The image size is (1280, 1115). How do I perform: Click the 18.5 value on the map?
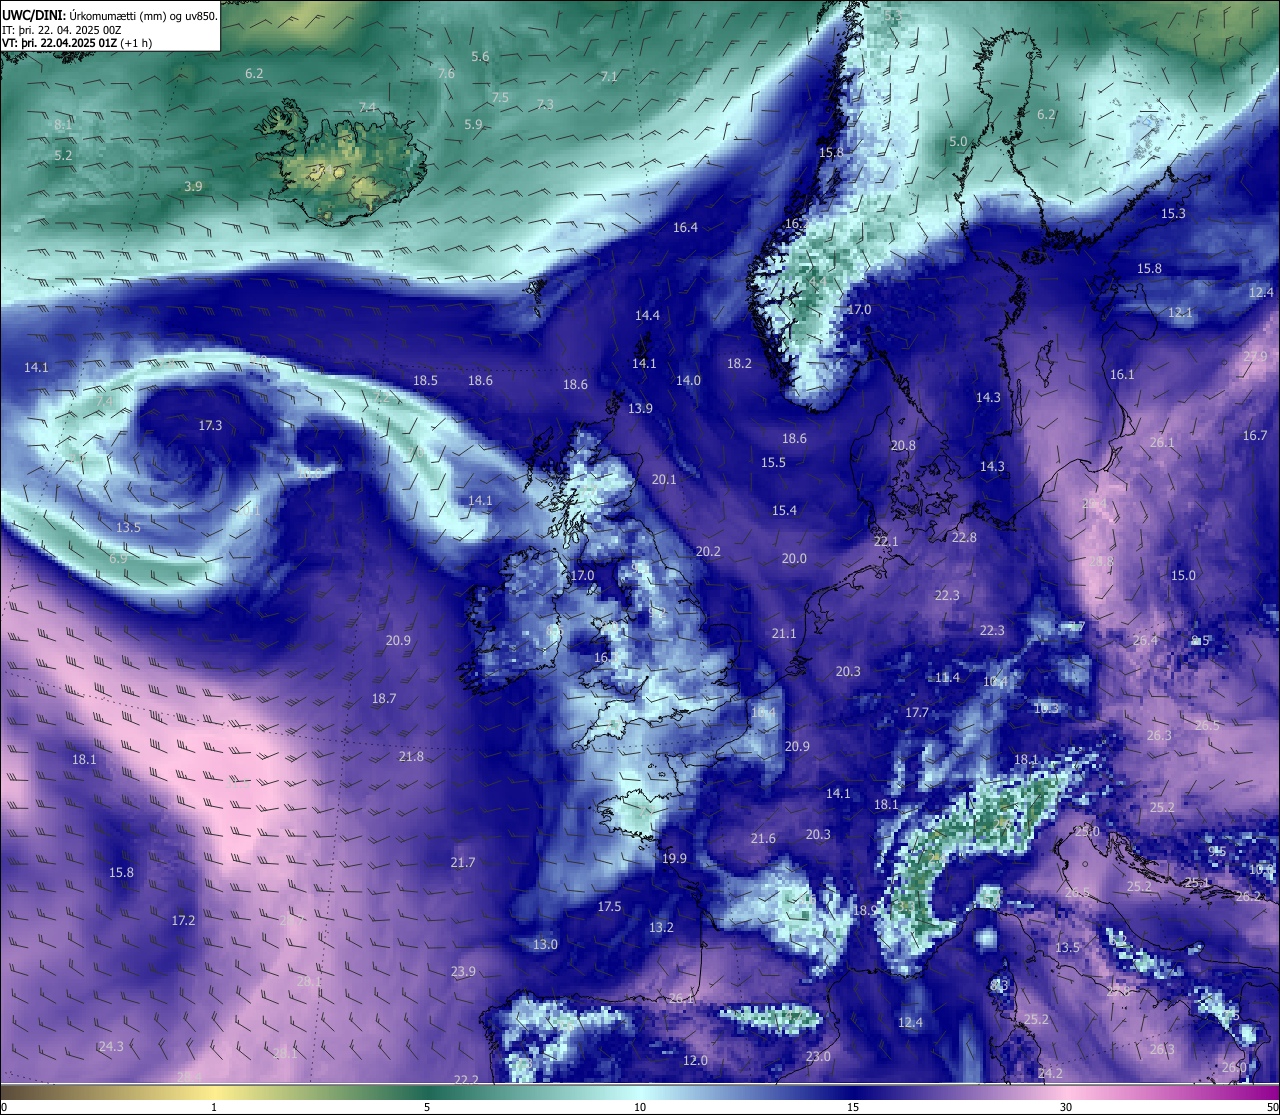(426, 381)
